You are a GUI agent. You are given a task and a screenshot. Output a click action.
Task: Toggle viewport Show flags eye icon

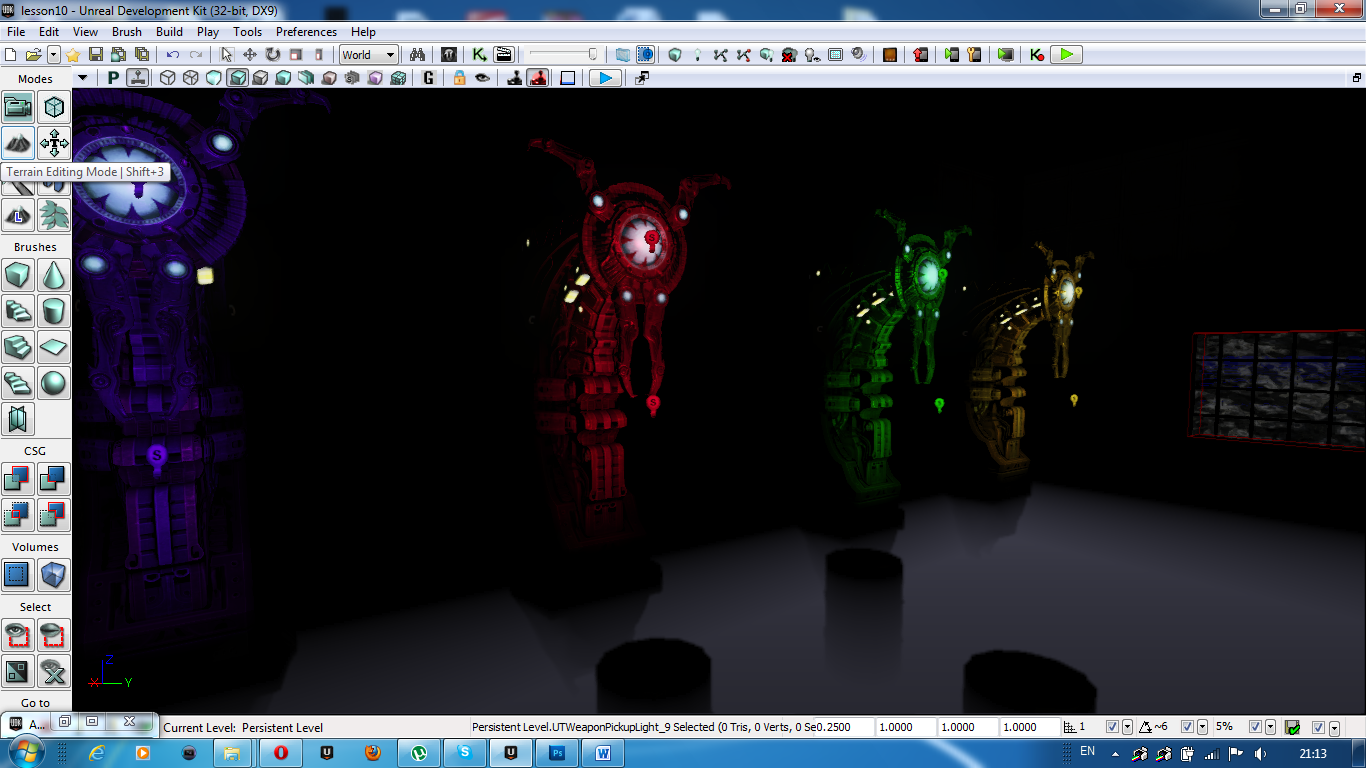pos(483,78)
